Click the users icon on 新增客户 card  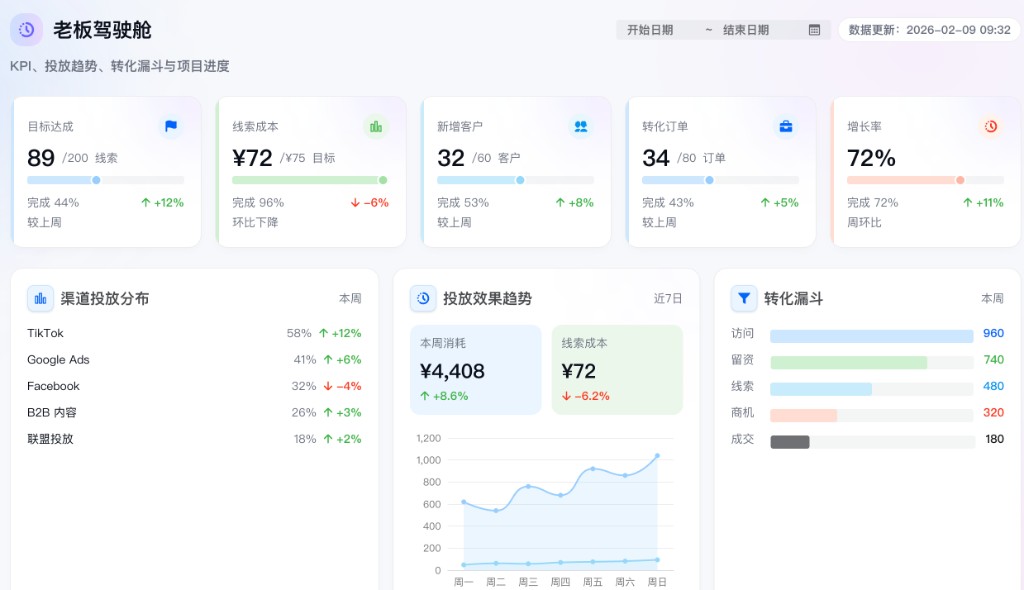coord(580,126)
